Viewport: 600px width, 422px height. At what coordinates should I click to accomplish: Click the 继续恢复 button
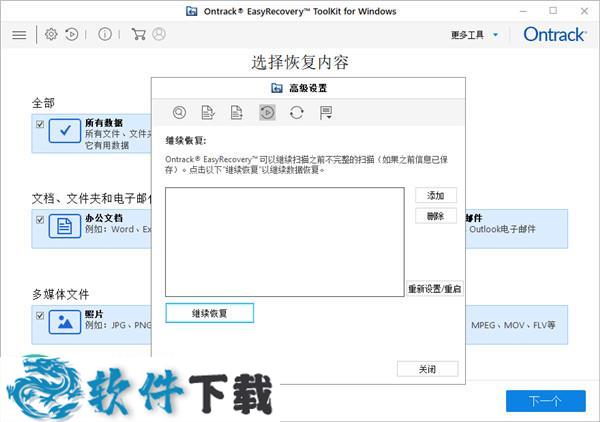[210, 313]
